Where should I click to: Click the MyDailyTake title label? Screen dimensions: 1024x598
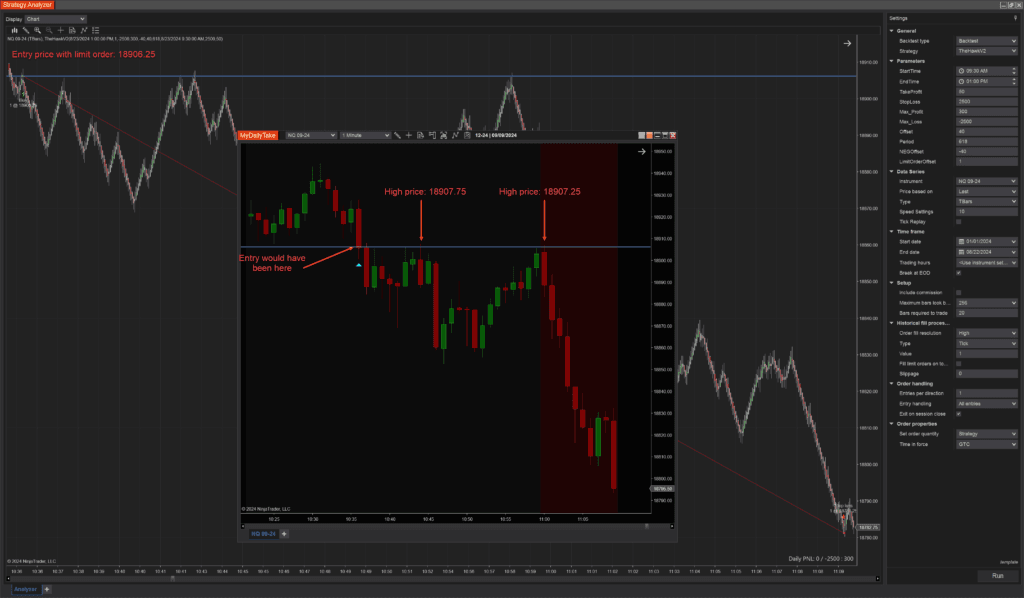point(258,135)
